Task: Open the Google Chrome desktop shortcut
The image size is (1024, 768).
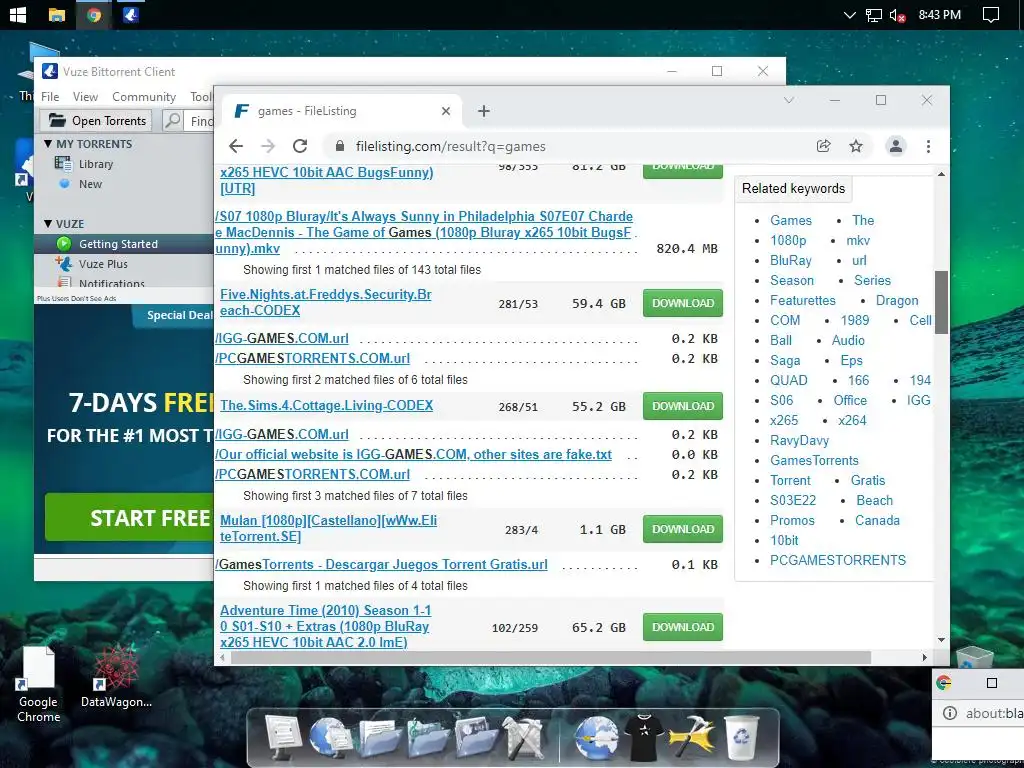Action: [38, 684]
